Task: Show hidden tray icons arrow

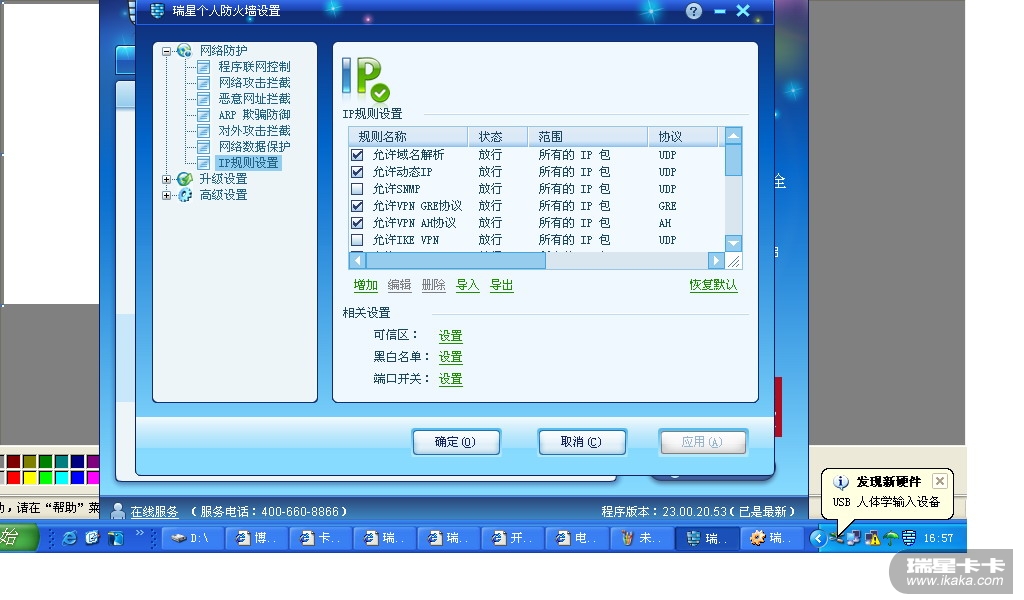Action: click(x=818, y=538)
